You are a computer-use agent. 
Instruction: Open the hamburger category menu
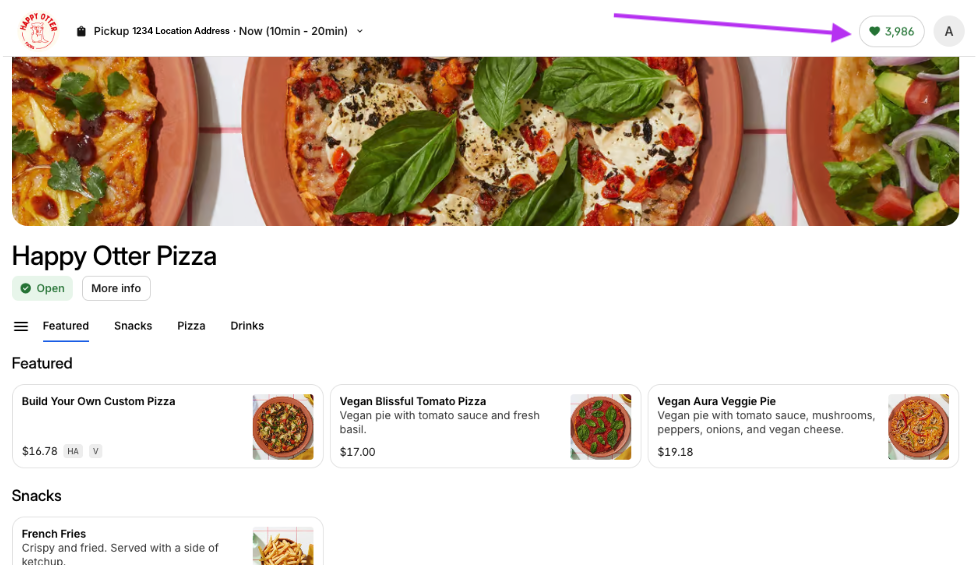(21, 326)
